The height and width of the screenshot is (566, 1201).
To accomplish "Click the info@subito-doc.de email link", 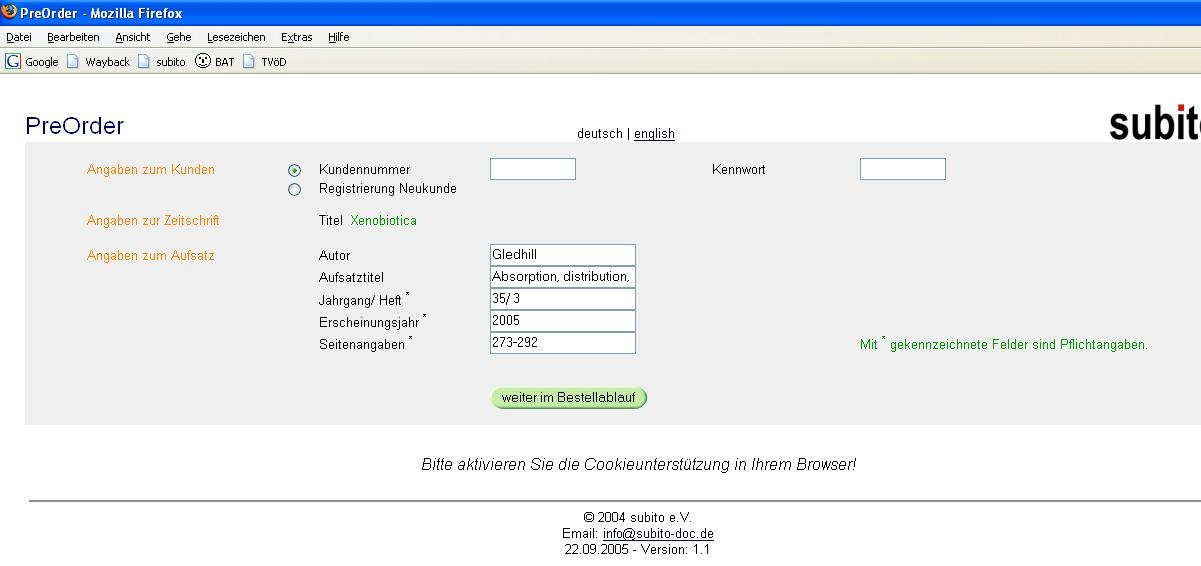I will pyautogui.click(x=658, y=534).
